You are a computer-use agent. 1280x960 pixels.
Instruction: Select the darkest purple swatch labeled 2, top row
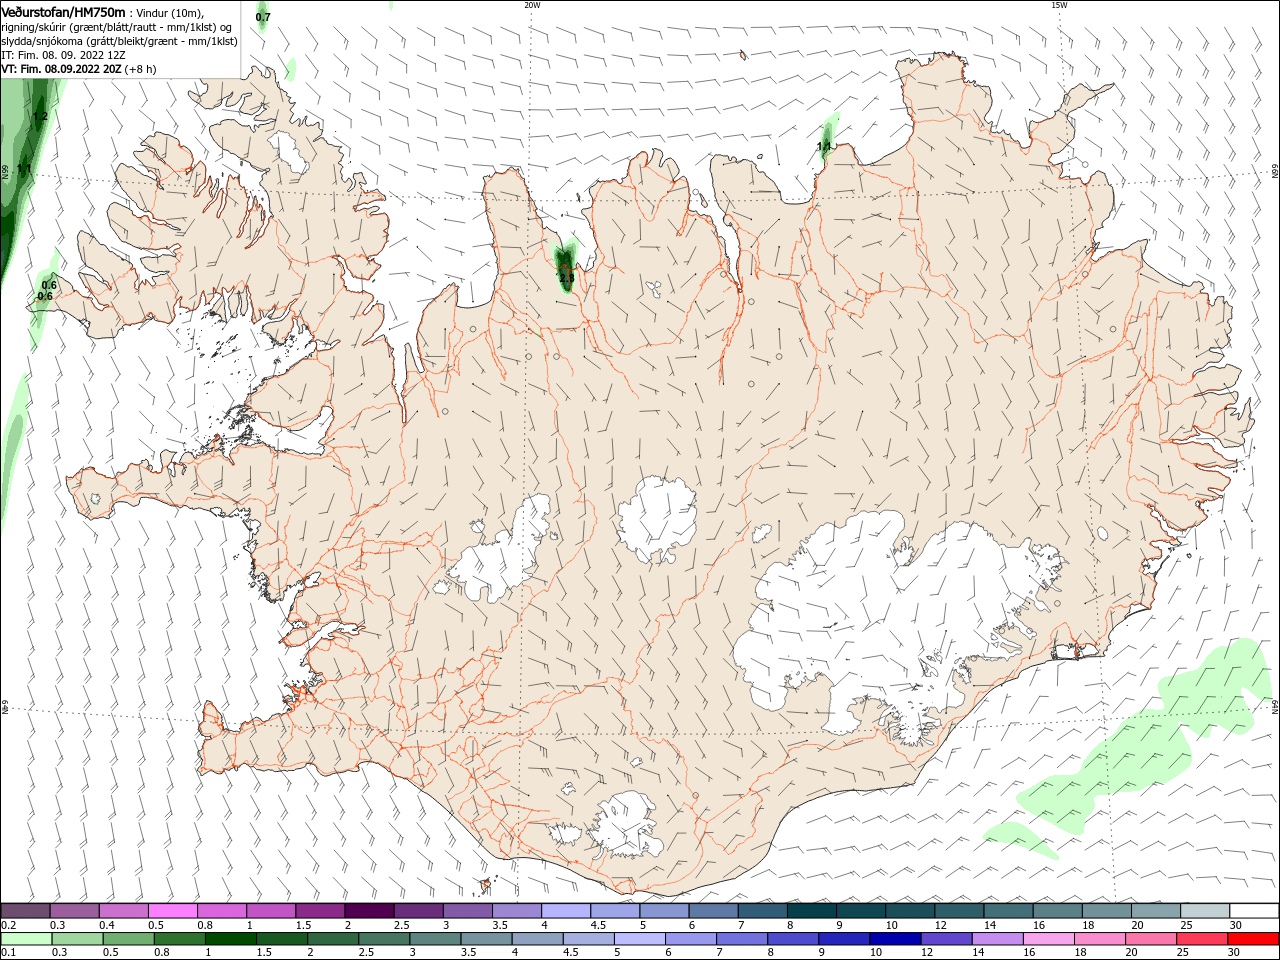coord(368,911)
